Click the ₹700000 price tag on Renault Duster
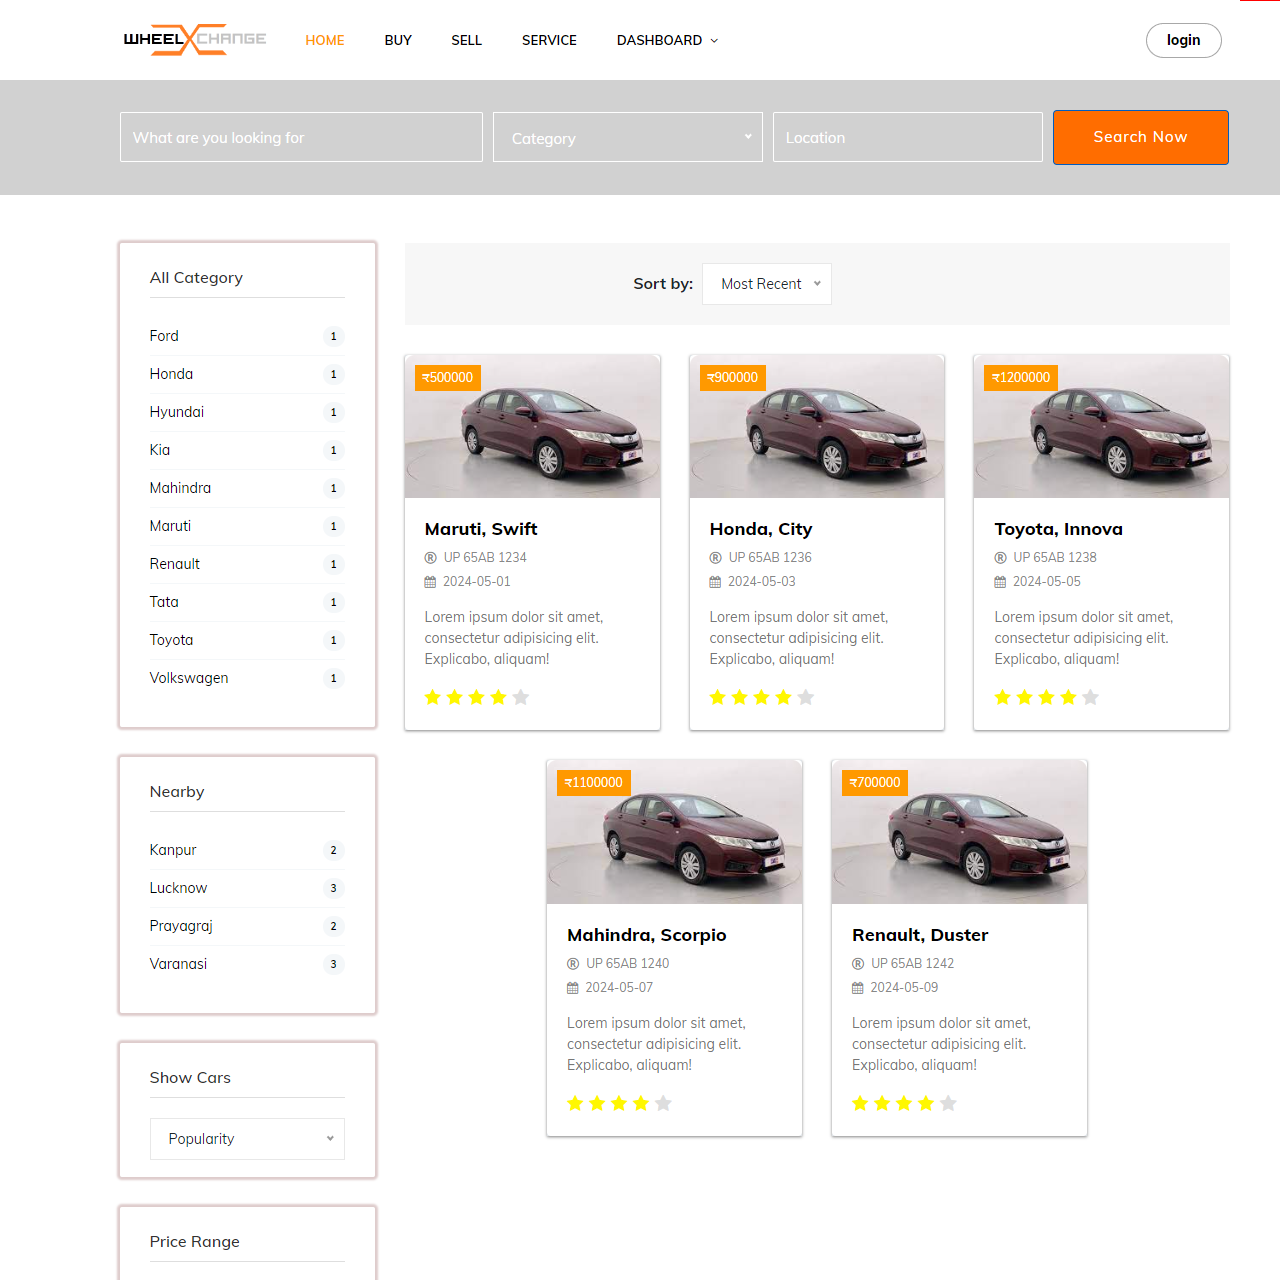This screenshot has width=1280, height=1280. (x=875, y=782)
